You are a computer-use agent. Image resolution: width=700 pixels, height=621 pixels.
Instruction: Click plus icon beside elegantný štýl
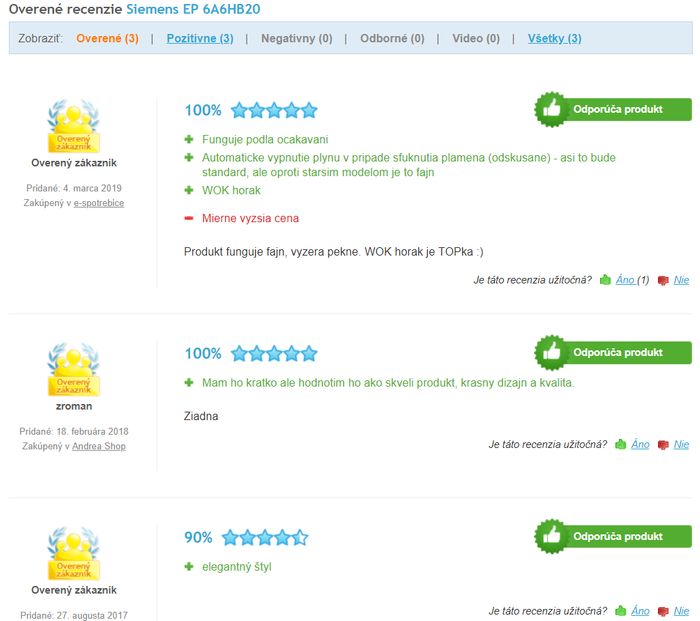pyautogui.click(x=189, y=567)
